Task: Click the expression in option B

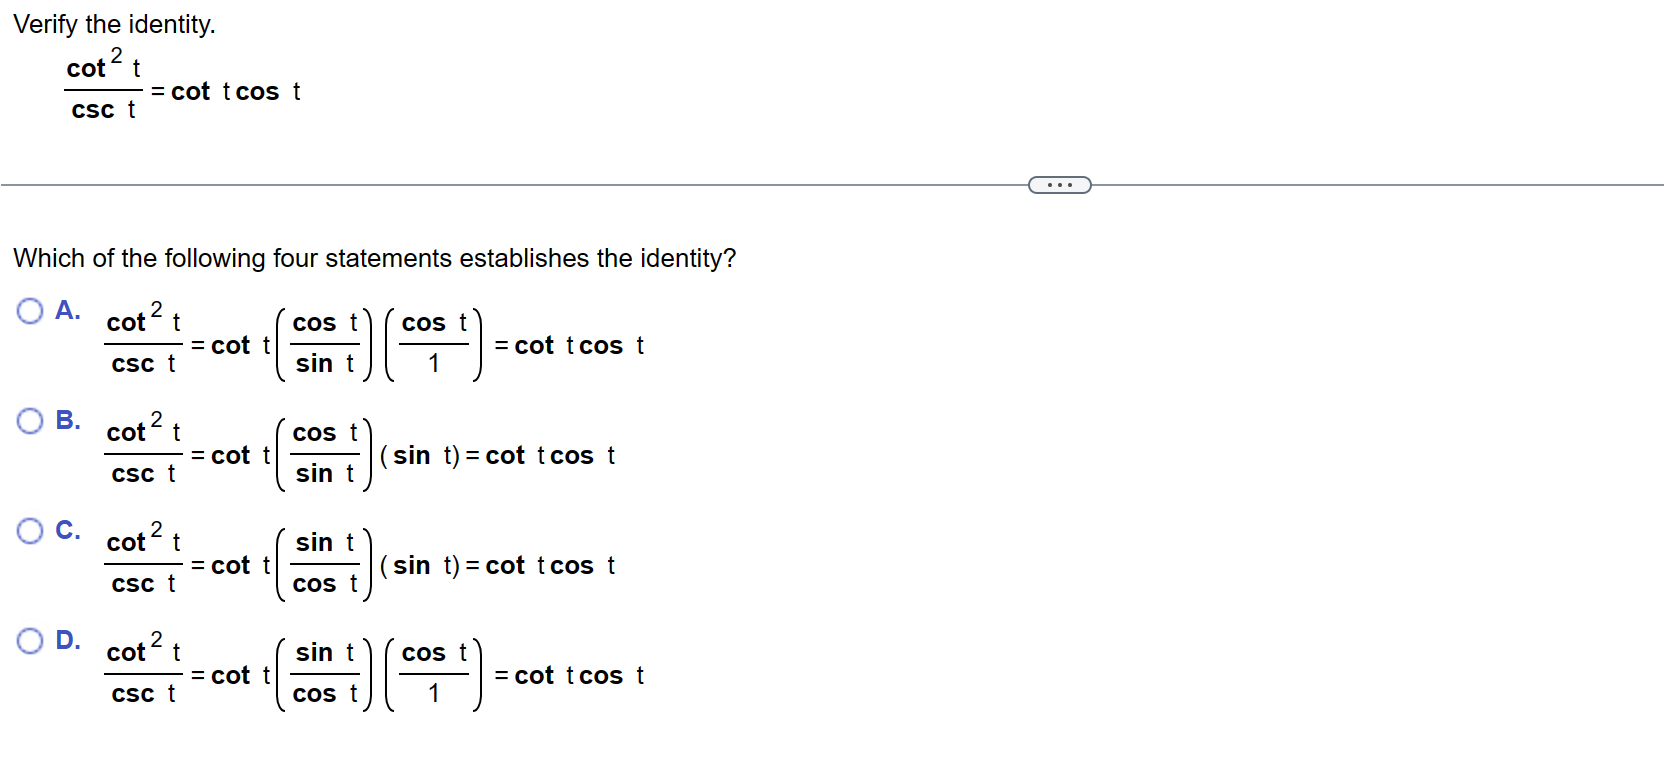Action: (x=360, y=454)
